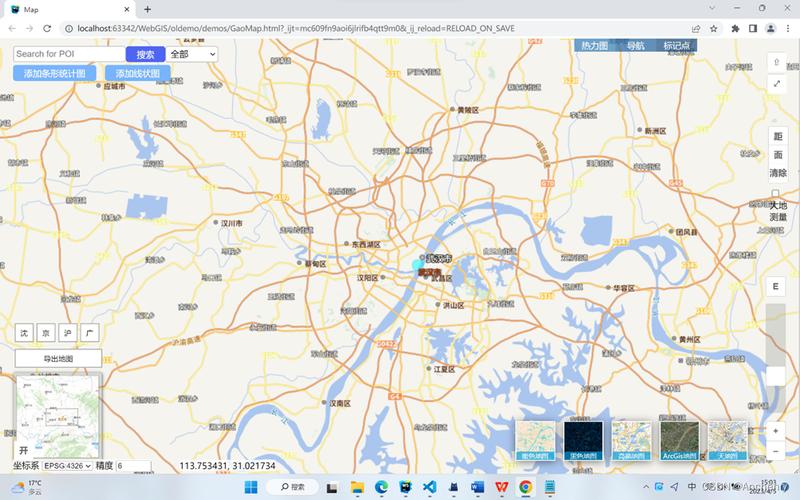Click the 添加条形统计图 bar chart button
This screenshot has width=800, height=500.
[55, 73]
